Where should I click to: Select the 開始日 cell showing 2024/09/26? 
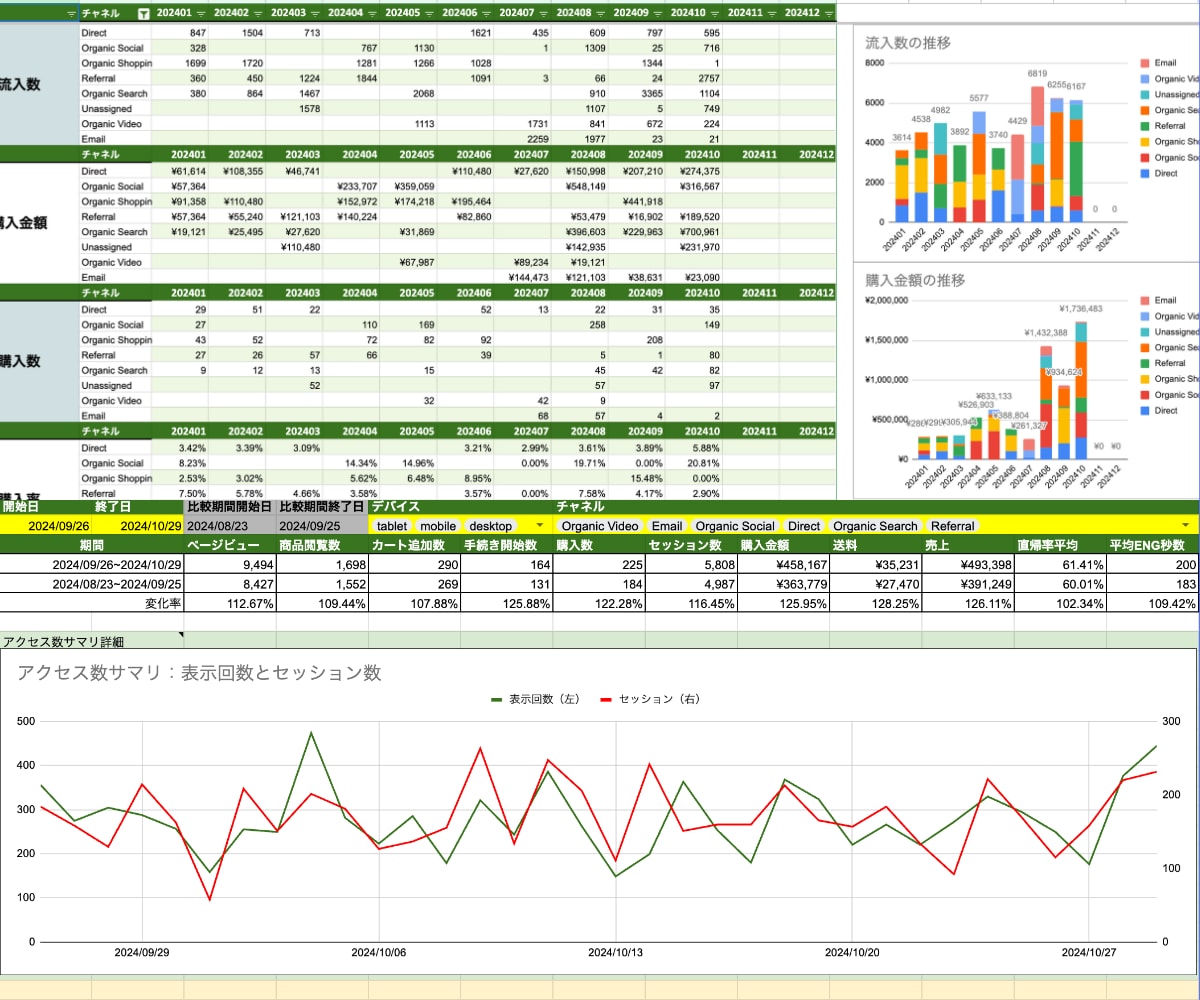point(46,526)
